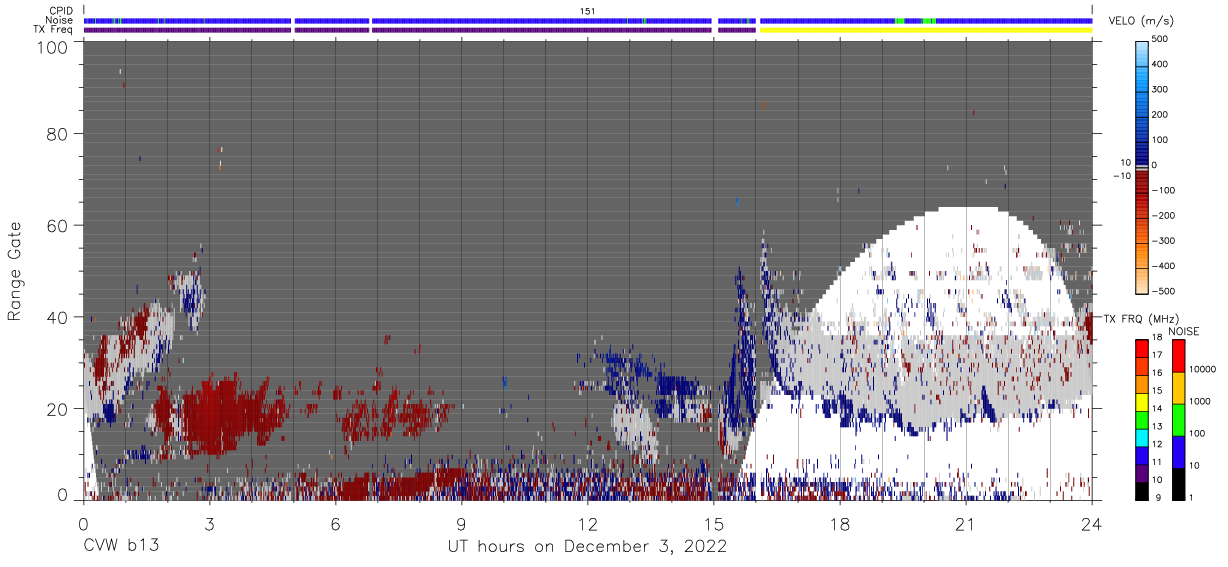Click the 'CVW b13' radar beam label
The width and height of the screenshot is (1228, 567).
120,546
